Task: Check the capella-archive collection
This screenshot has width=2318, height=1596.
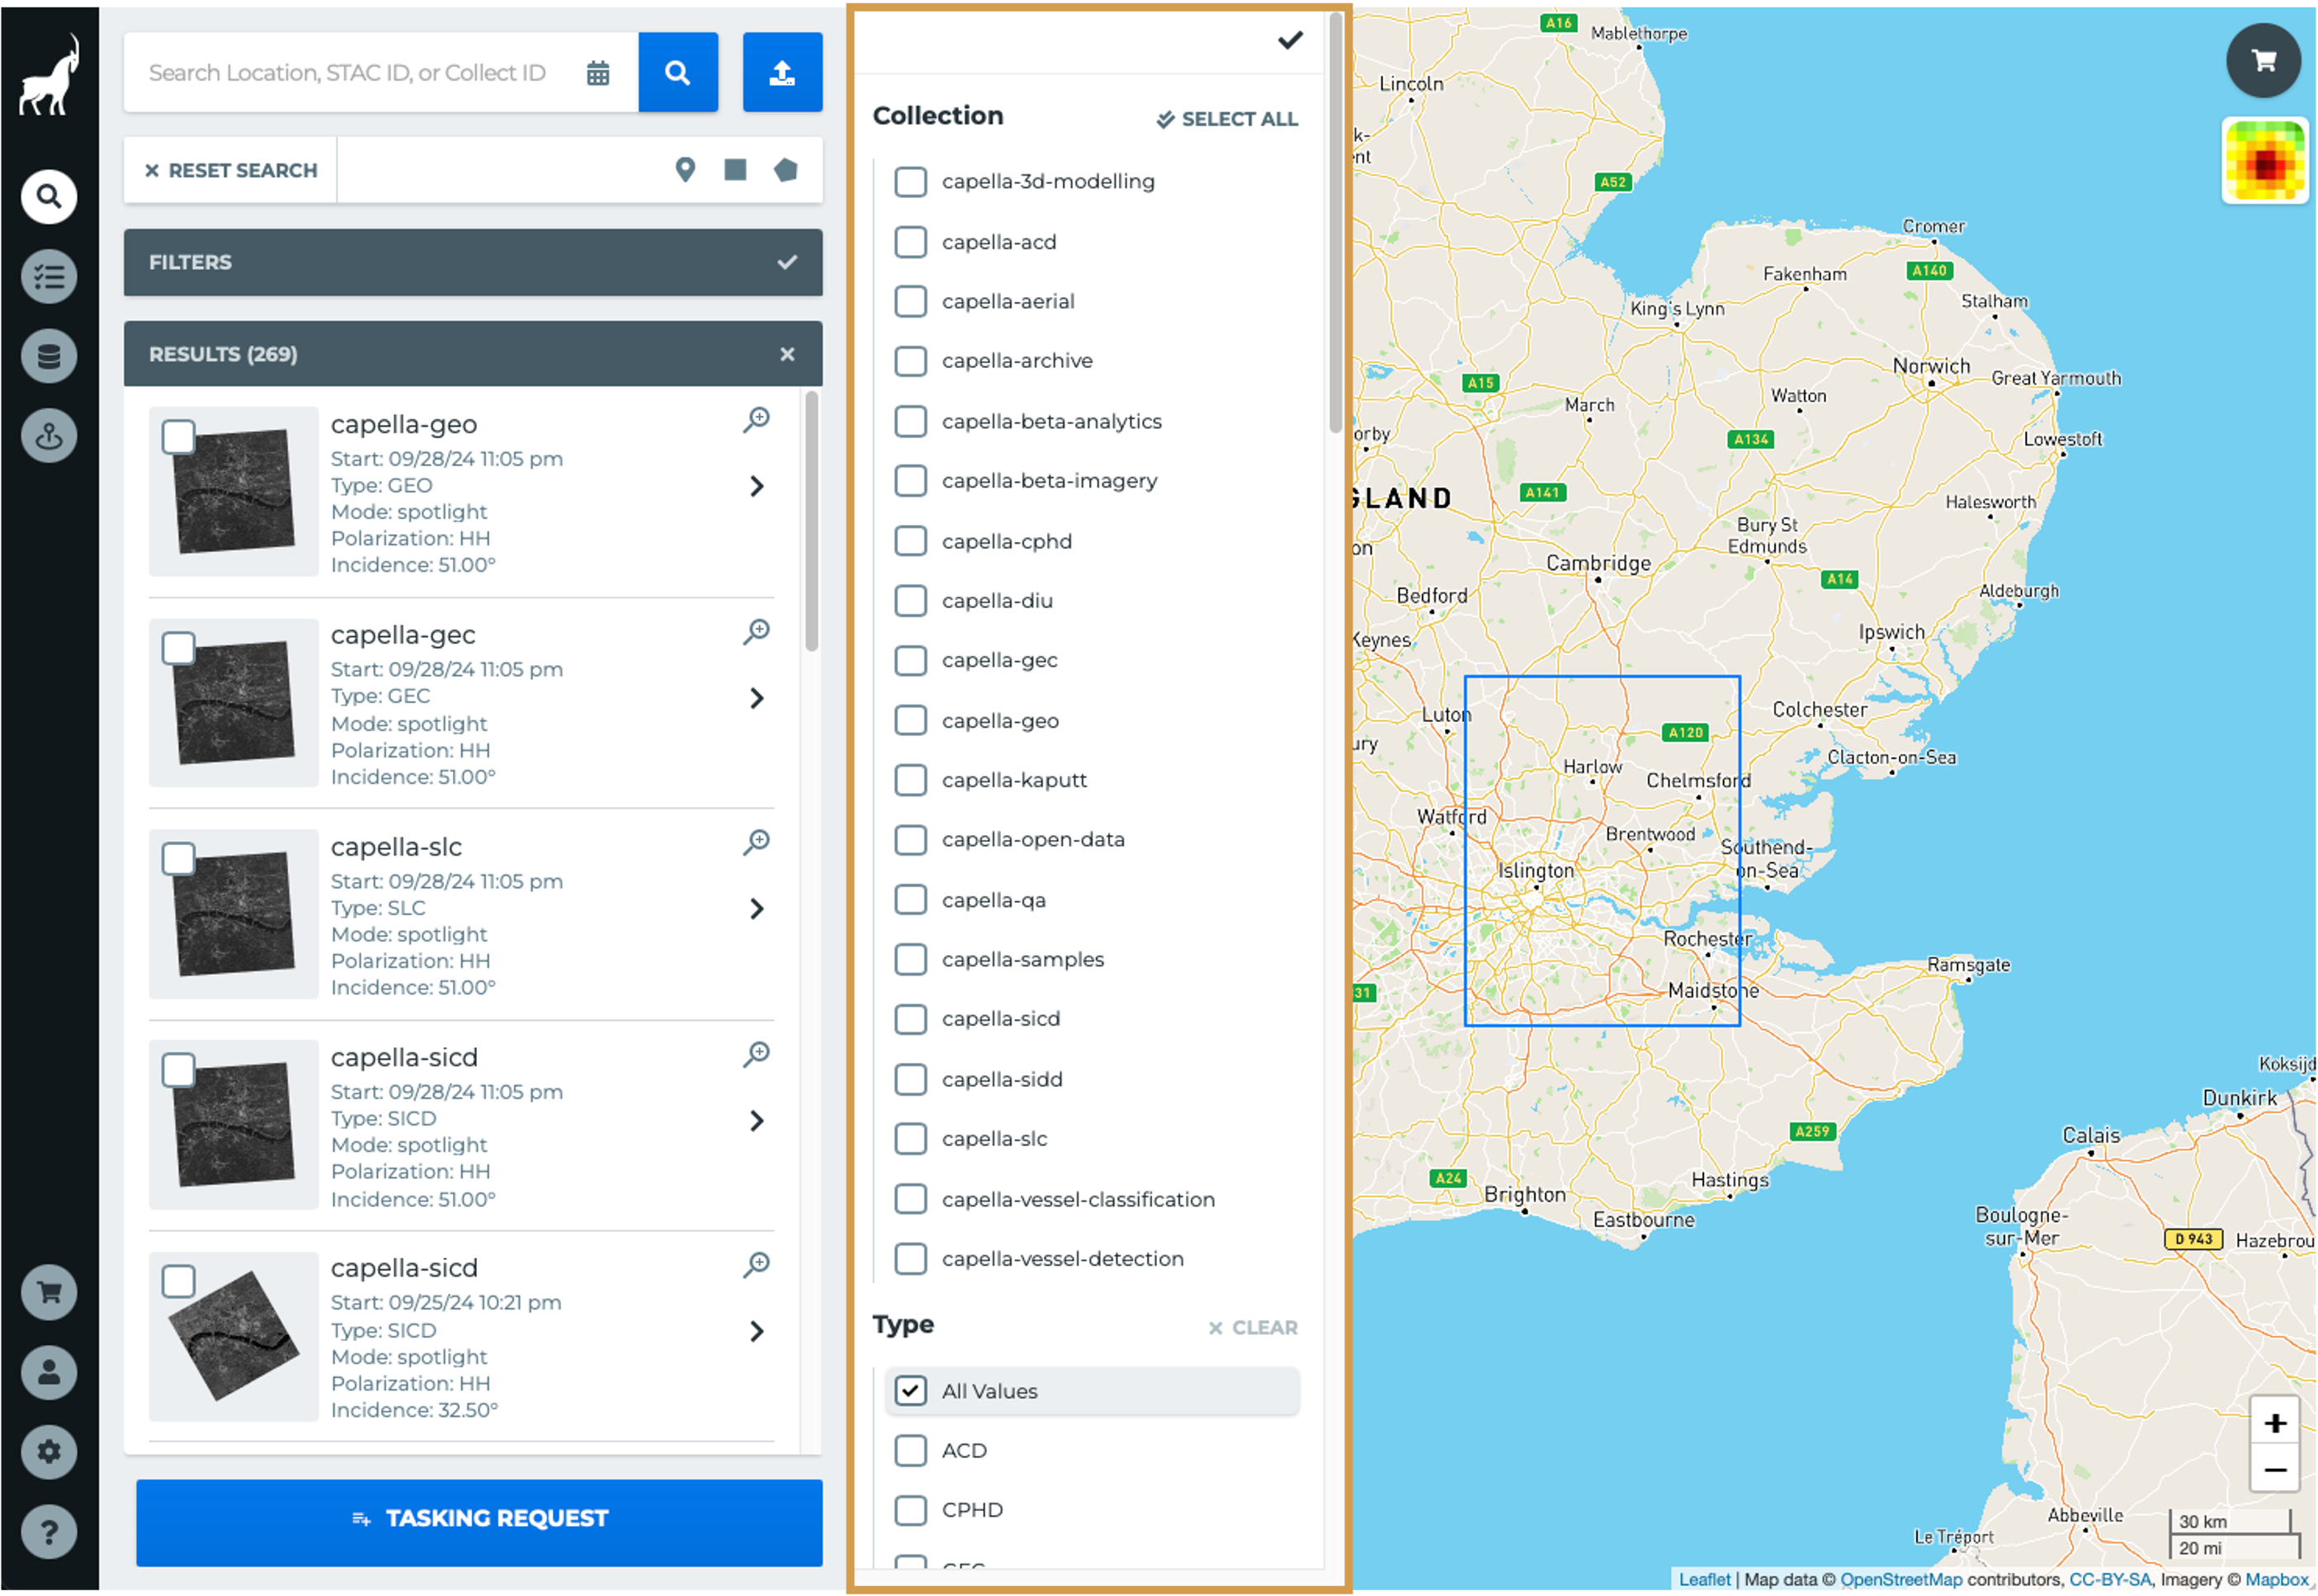Action: [x=910, y=361]
